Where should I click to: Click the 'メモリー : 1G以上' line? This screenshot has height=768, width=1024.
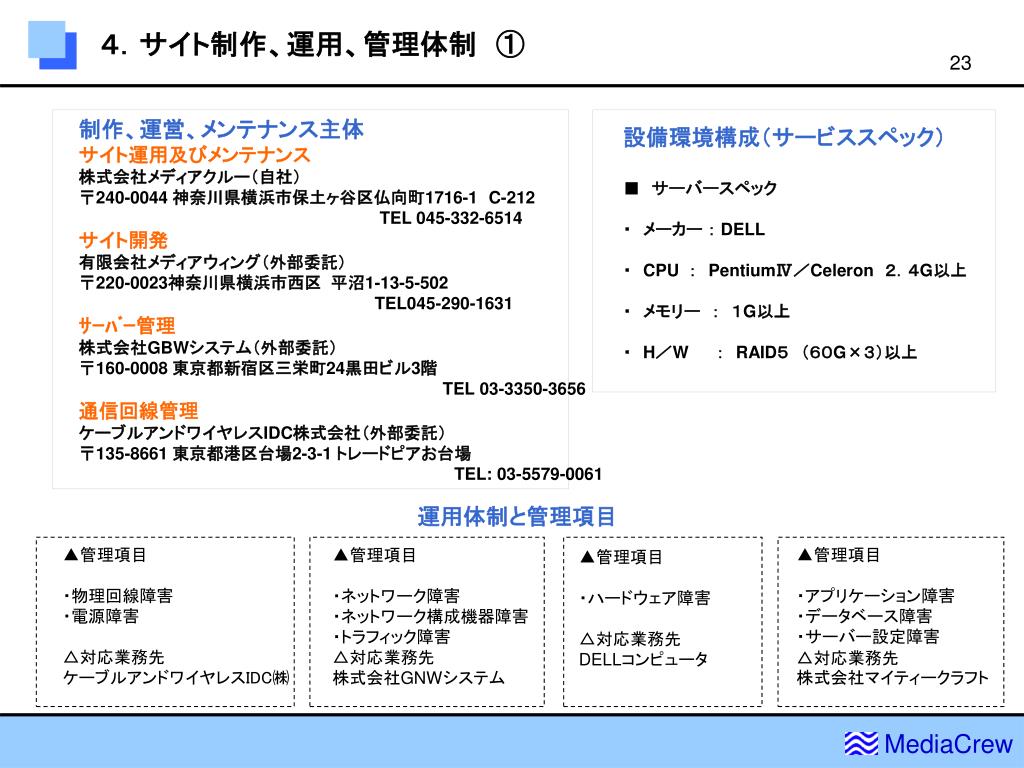click(707, 312)
